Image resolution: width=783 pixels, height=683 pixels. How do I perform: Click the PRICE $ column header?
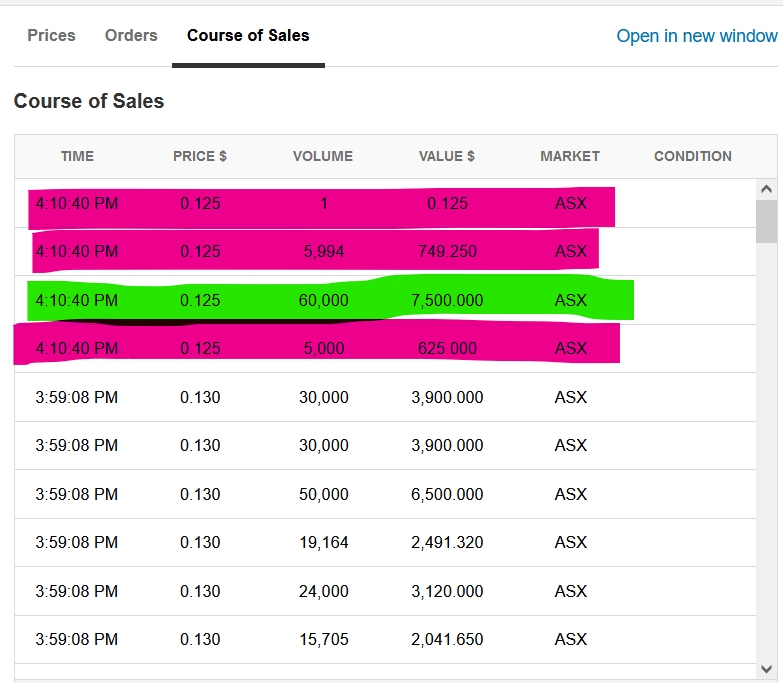(200, 156)
